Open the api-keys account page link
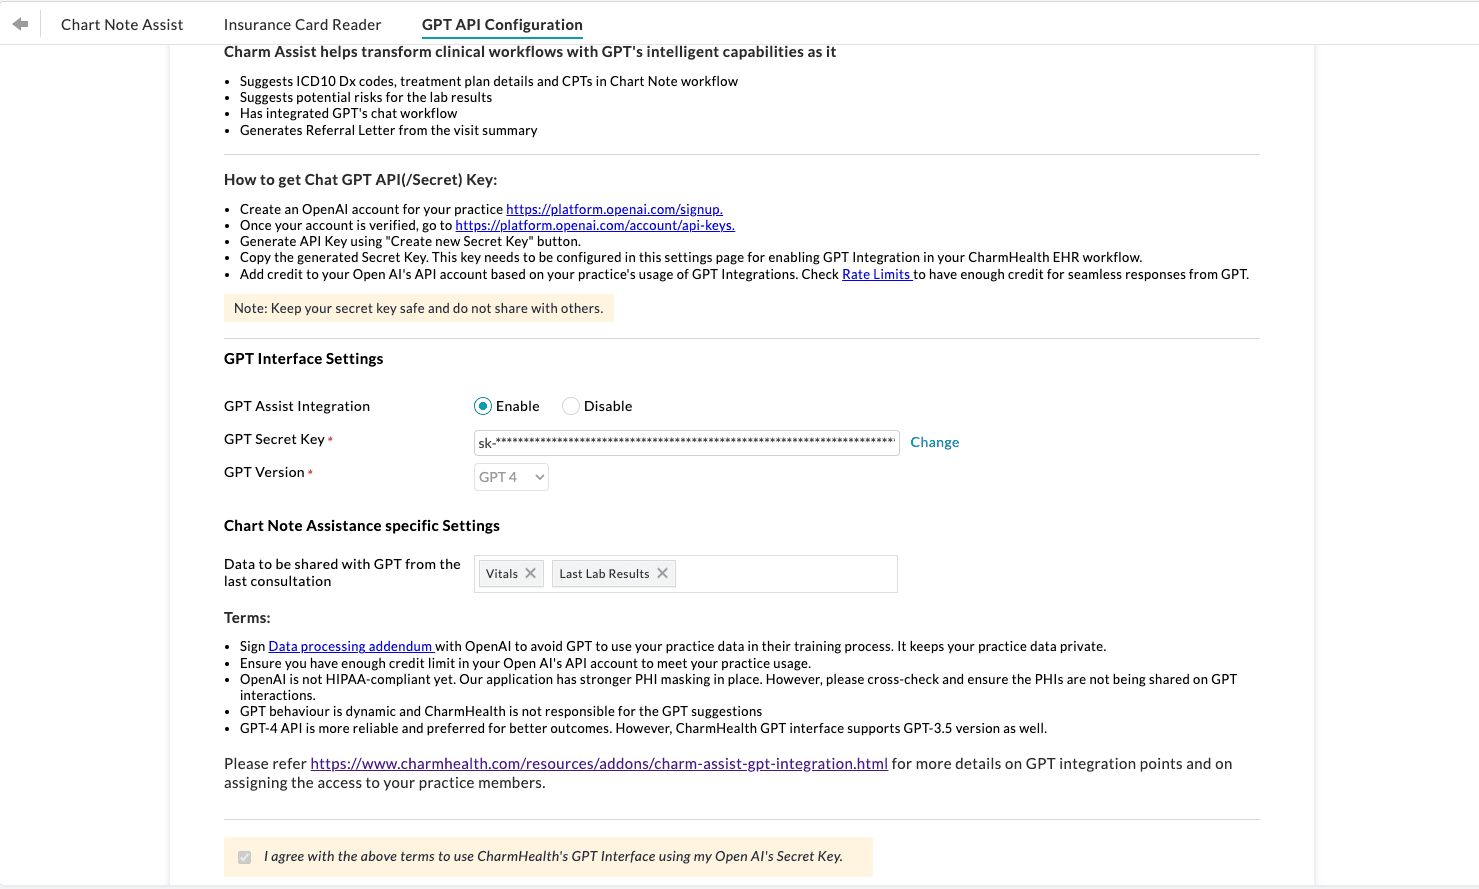This screenshot has width=1479, height=889. [594, 225]
